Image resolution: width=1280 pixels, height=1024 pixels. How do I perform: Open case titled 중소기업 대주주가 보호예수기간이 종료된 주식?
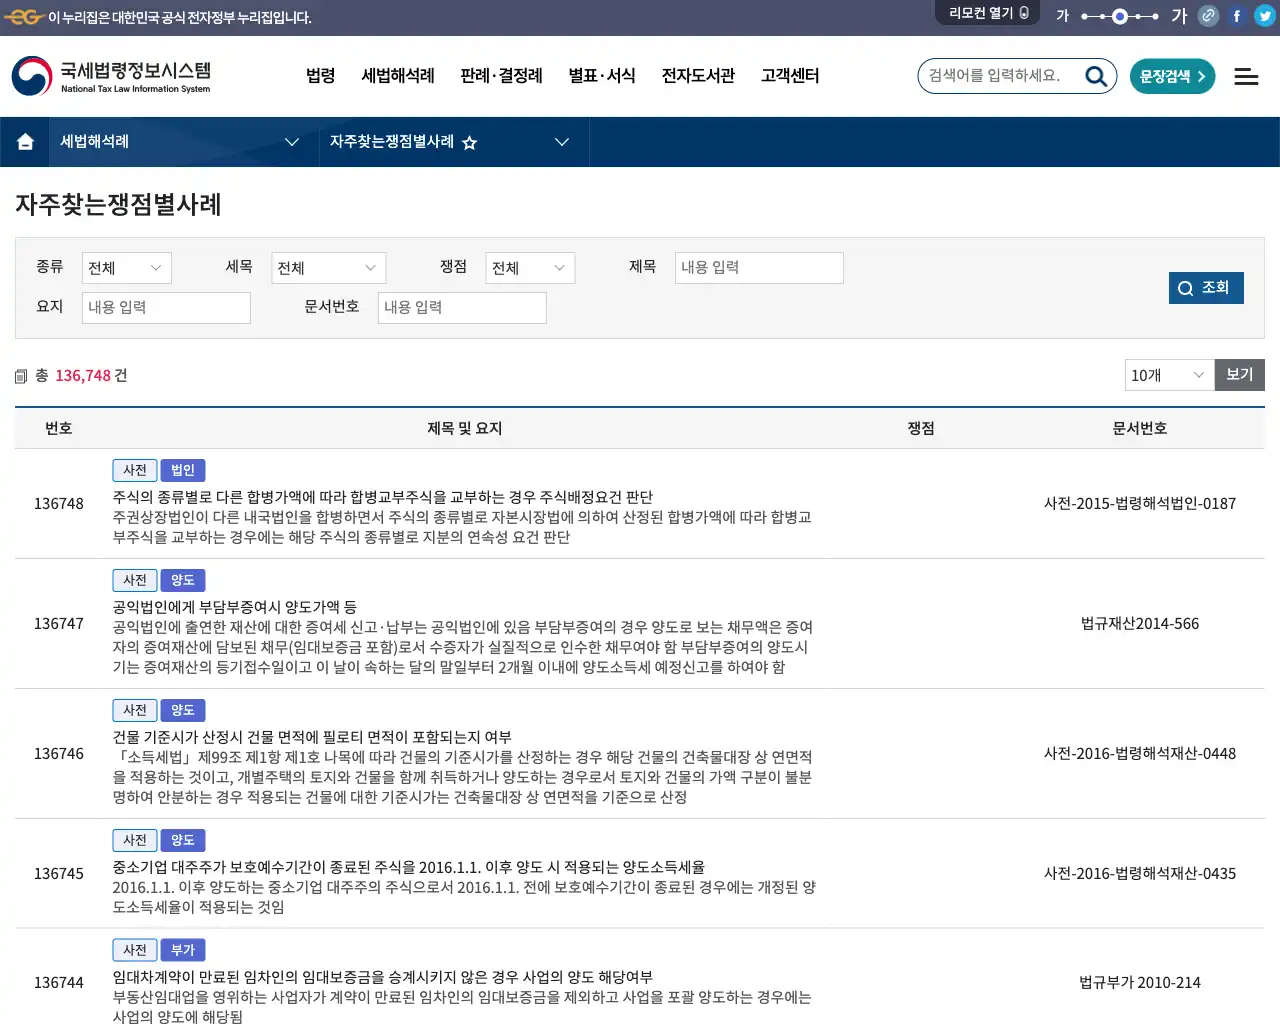(x=409, y=867)
